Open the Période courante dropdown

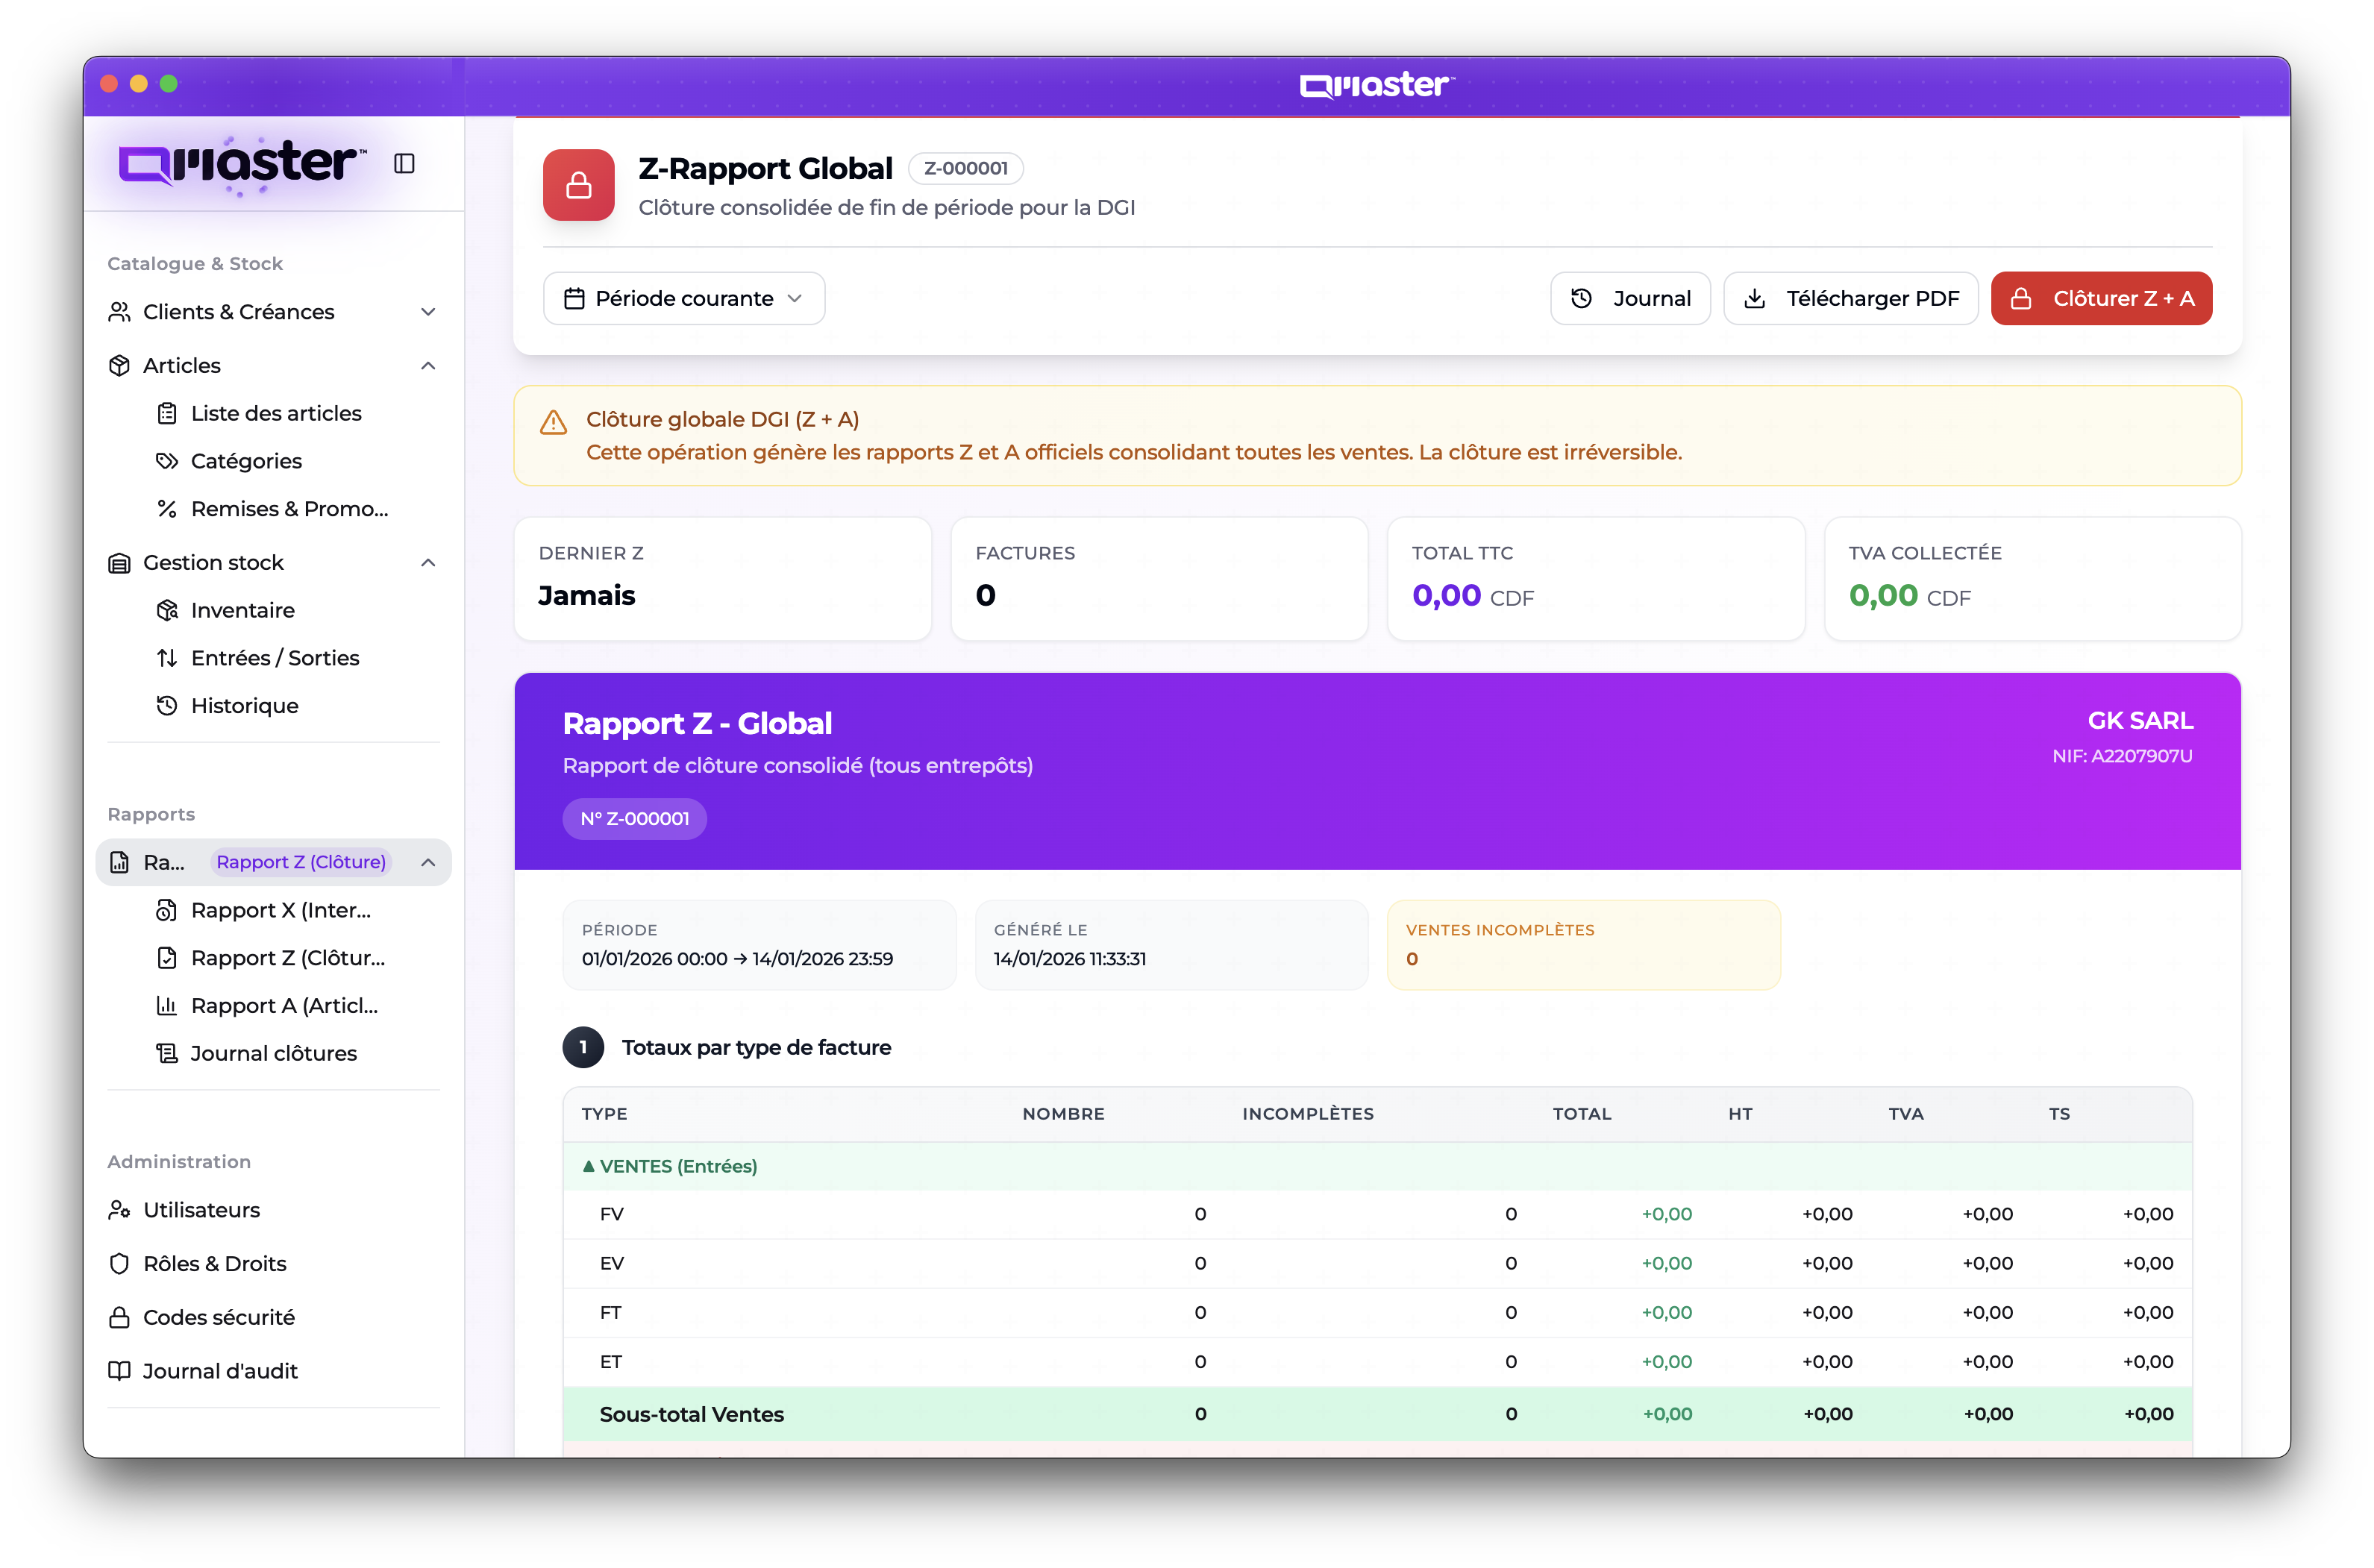click(684, 298)
